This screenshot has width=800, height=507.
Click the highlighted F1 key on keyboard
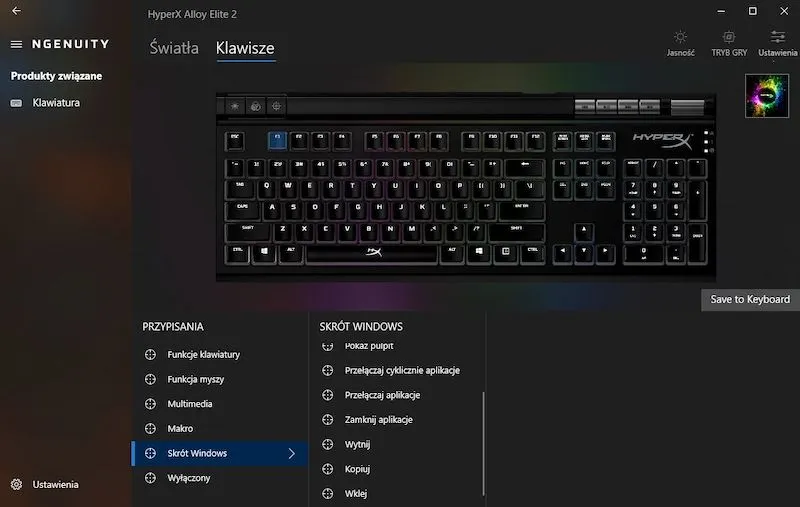[x=277, y=140]
